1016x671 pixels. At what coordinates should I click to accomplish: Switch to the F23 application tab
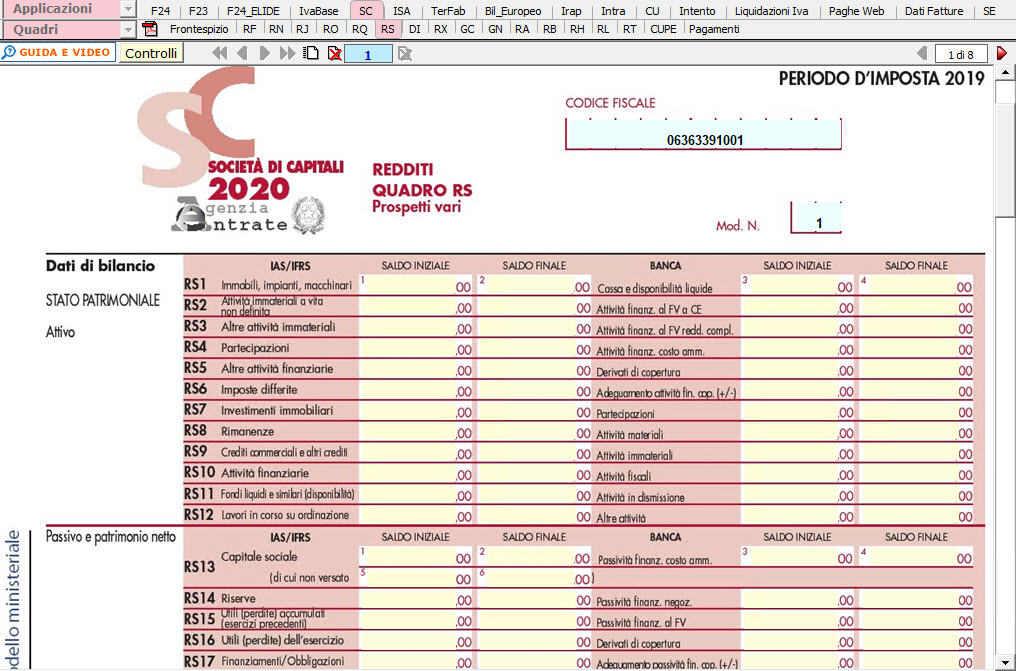point(198,11)
